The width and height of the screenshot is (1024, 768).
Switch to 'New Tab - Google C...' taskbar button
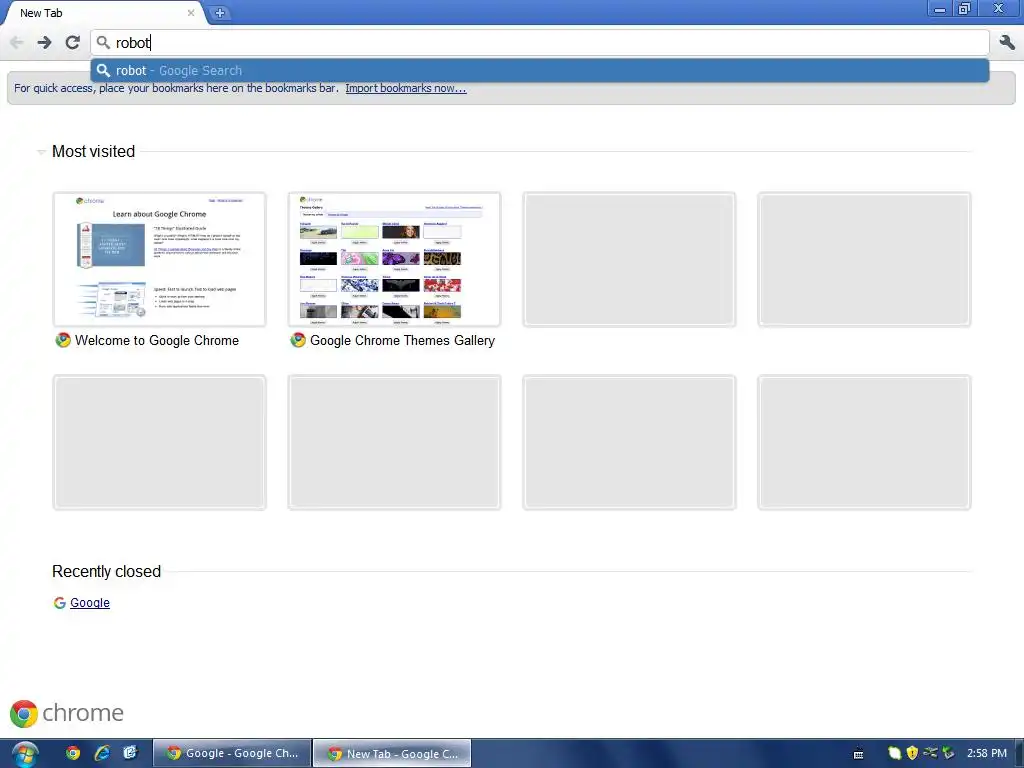(x=392, y=754)
